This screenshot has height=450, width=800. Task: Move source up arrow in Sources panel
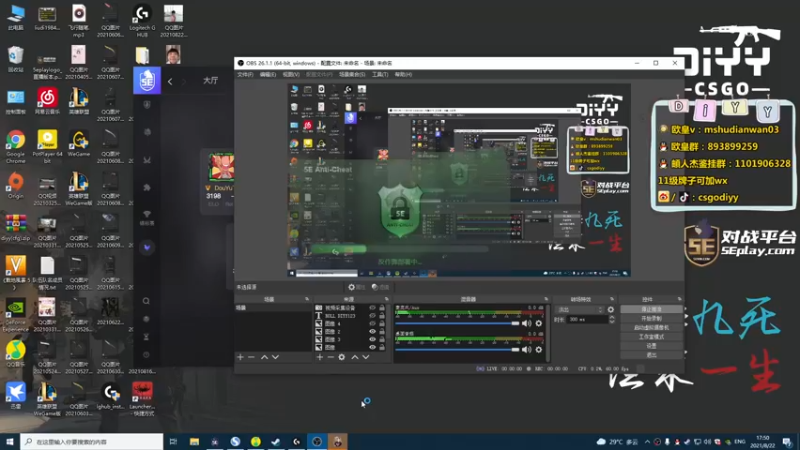point(355,357)
